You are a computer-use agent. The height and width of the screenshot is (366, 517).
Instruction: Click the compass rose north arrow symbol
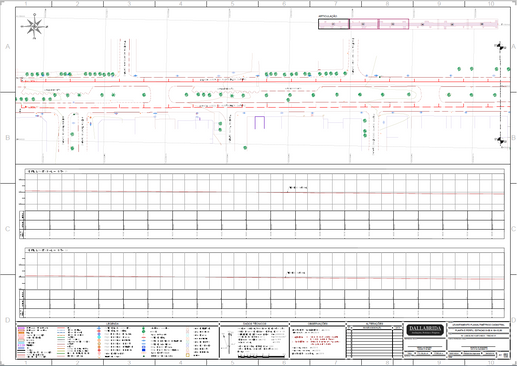35,26
